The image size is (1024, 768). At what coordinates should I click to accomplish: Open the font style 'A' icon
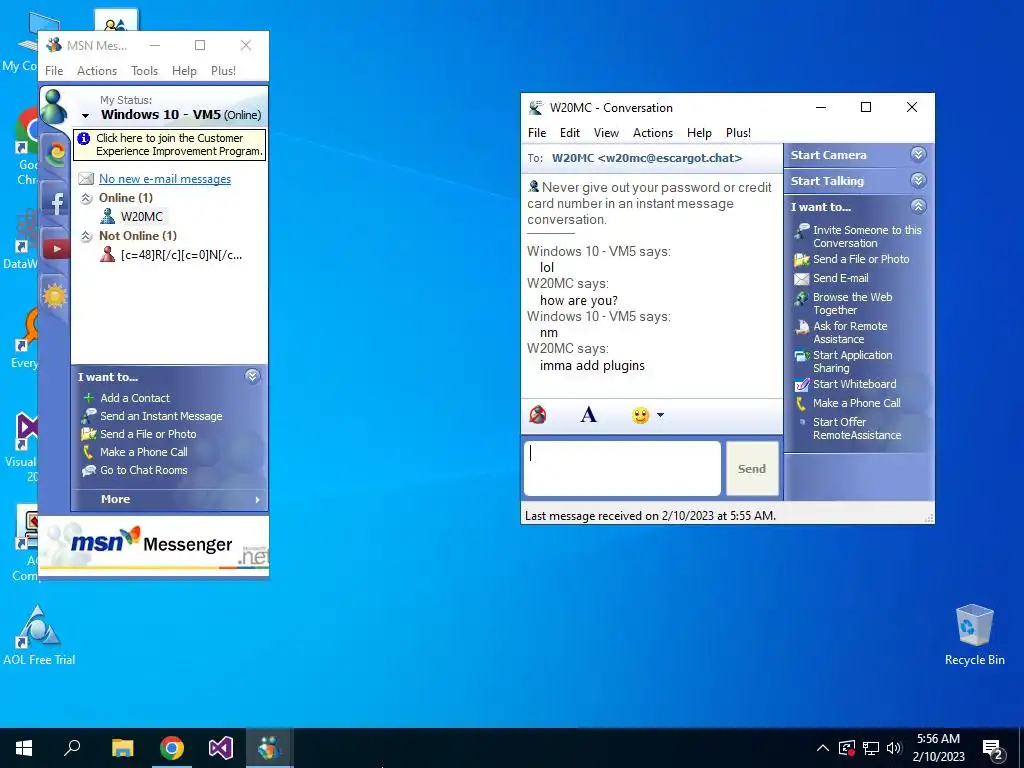click(588, 415)
